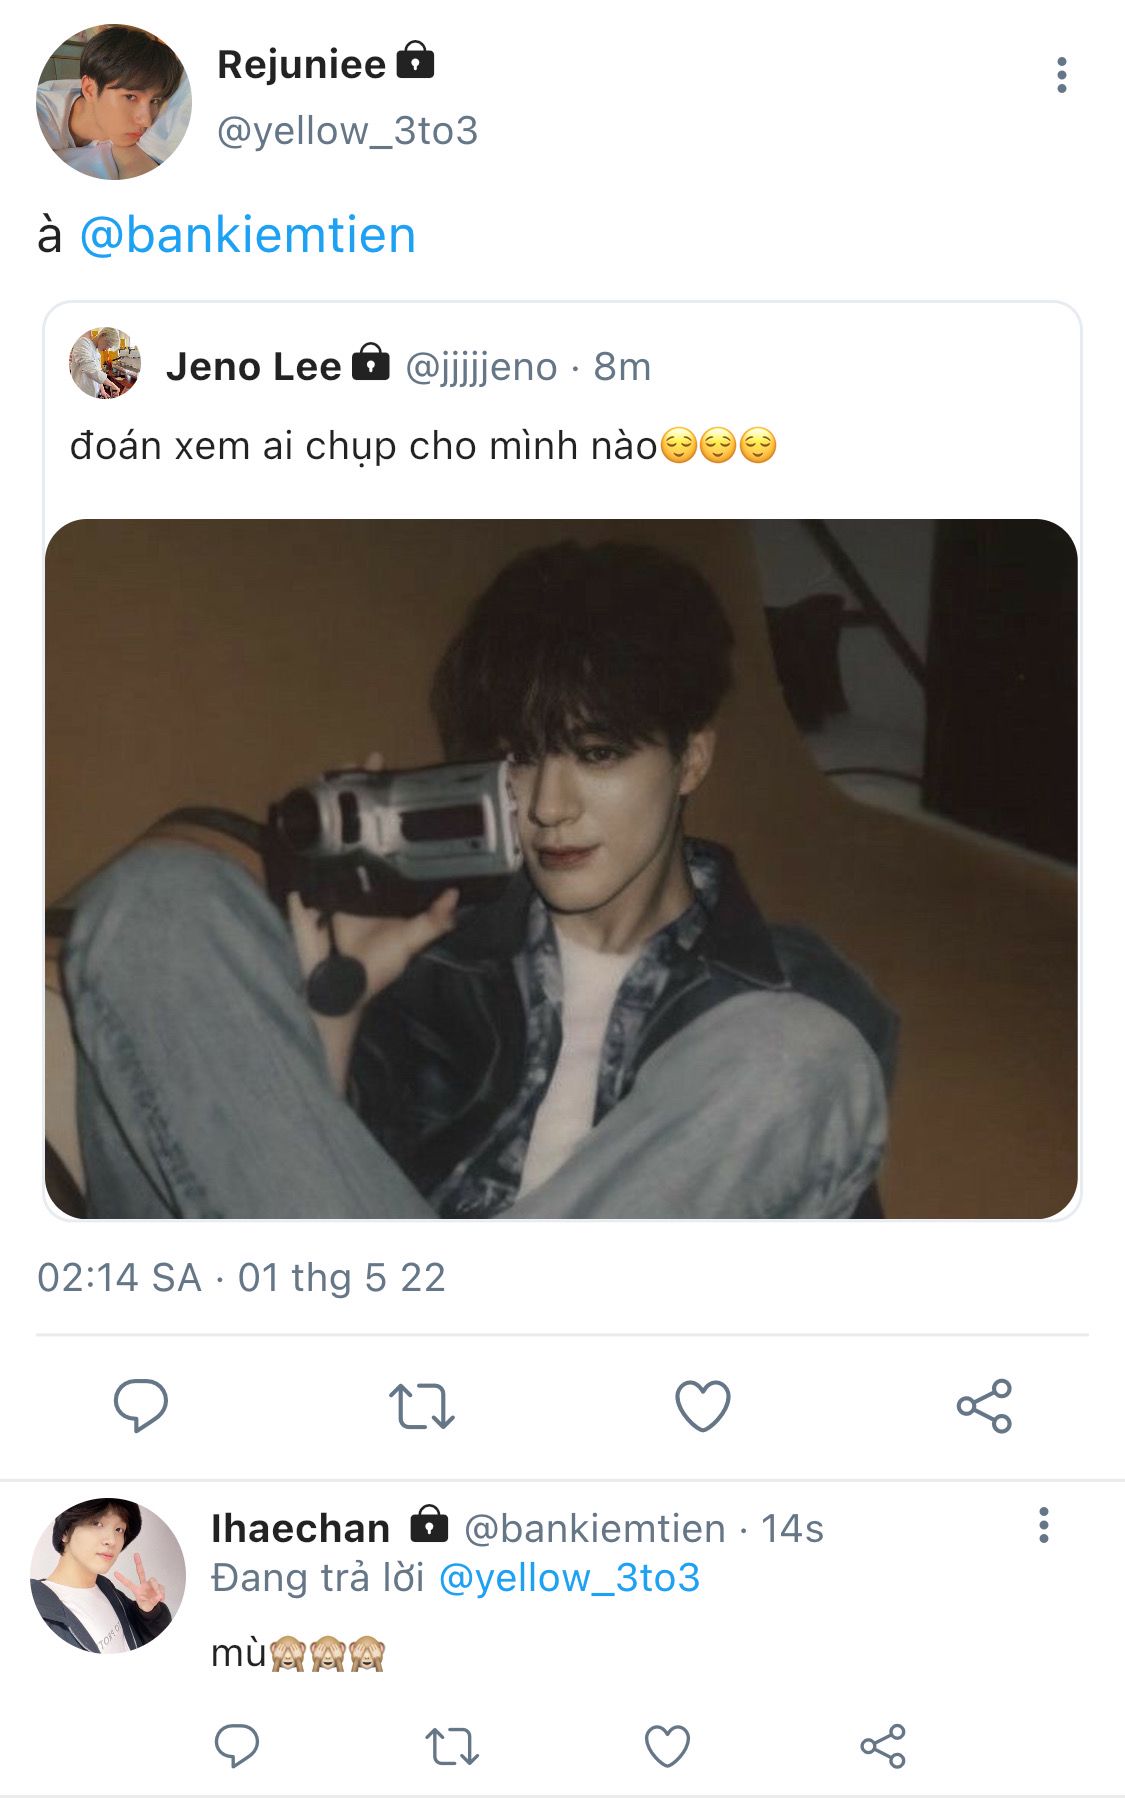This screenshot has width=1125, height=1799.
Task: Open quoted tweet text by Jeno Lee
Action: (364, 446)
